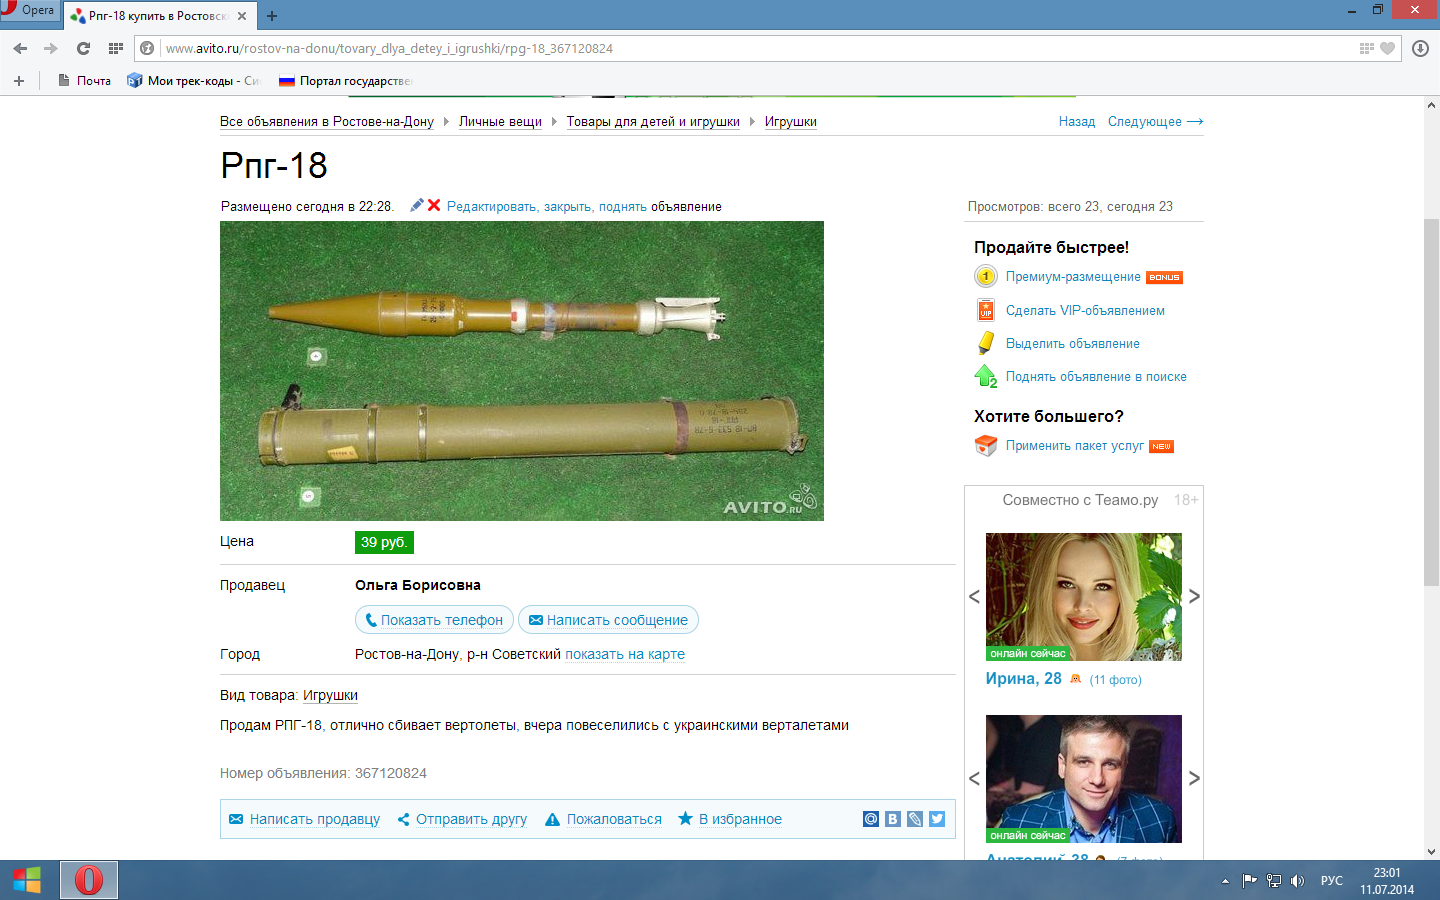This screenshot has height=900, width=1440.
Task: Open the Почта bookmark
Action: tap(84, 81)
